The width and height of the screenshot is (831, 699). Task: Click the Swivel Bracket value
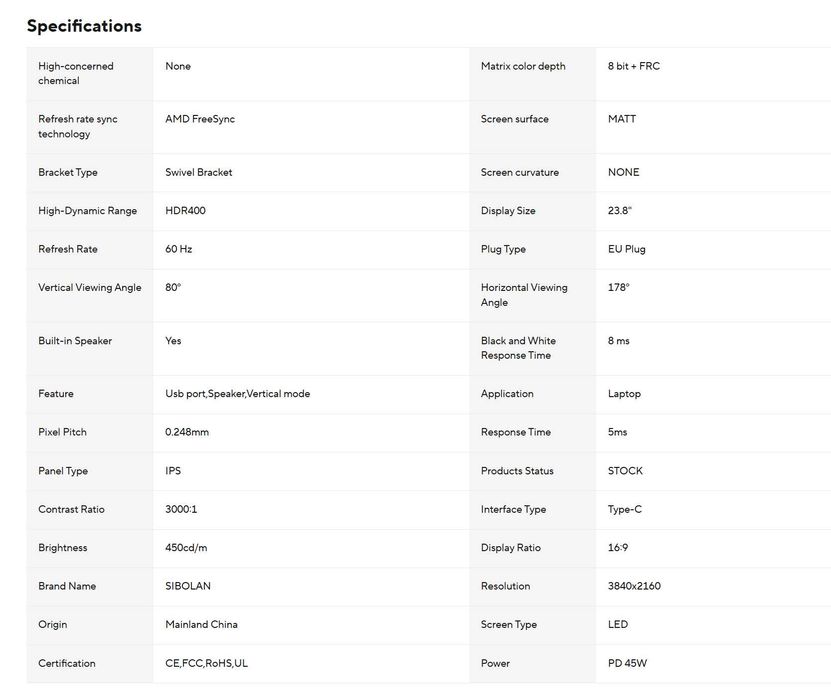point(199,172)
